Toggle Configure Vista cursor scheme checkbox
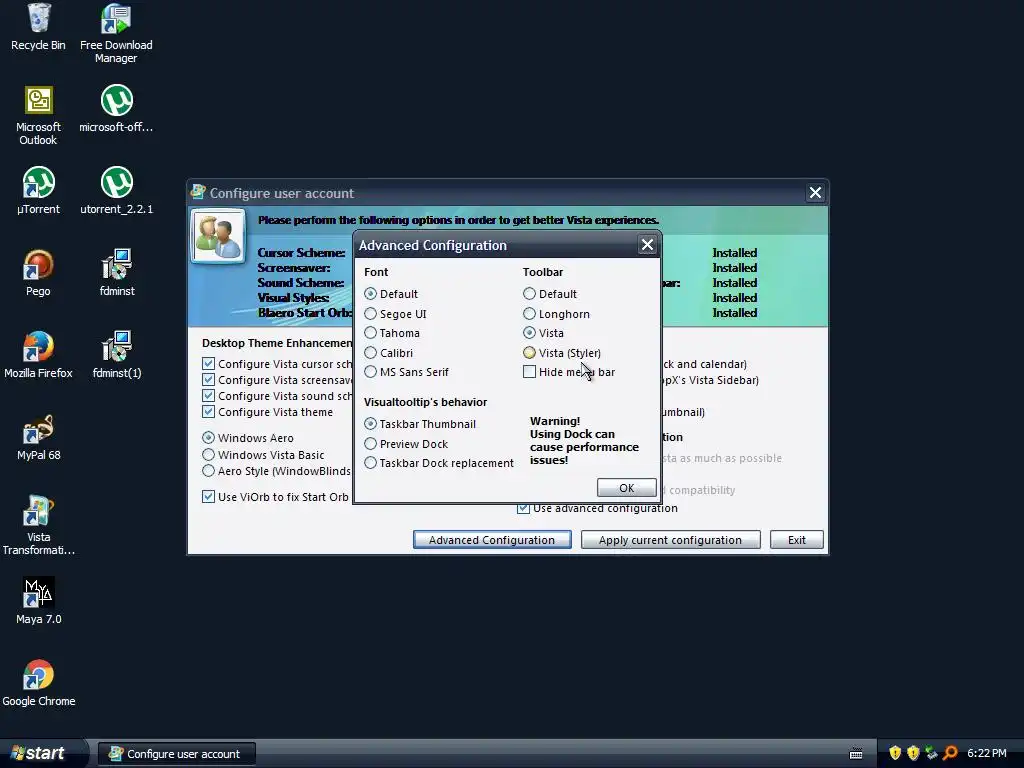 tap(208, 364)
